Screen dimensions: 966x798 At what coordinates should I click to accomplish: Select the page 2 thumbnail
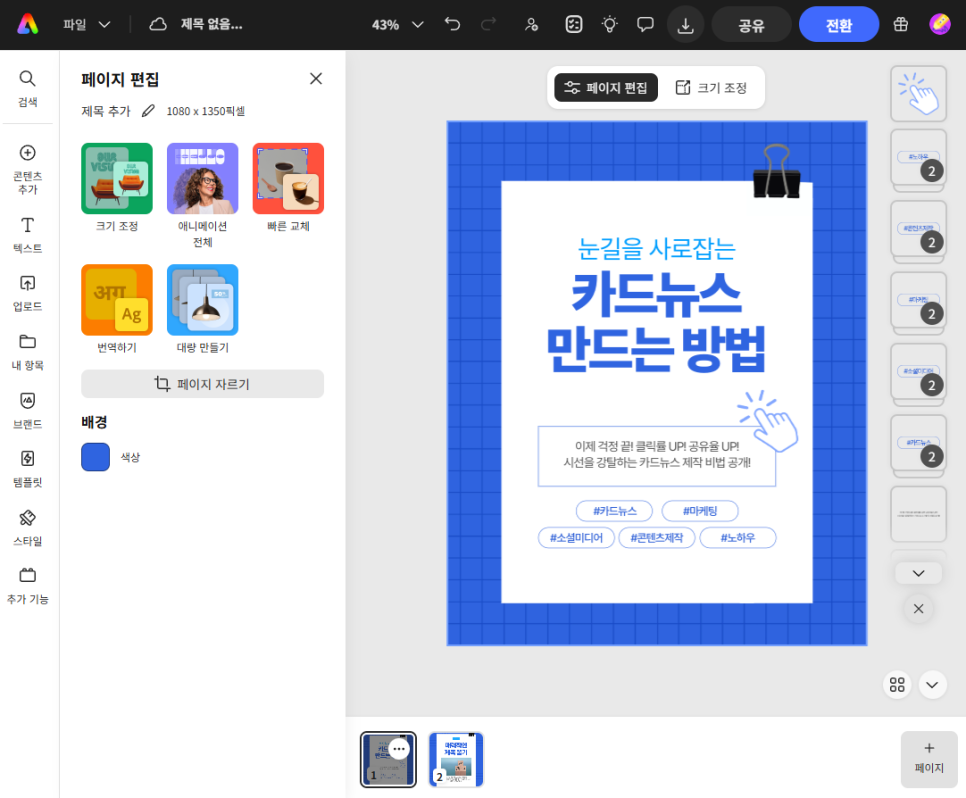456,759
